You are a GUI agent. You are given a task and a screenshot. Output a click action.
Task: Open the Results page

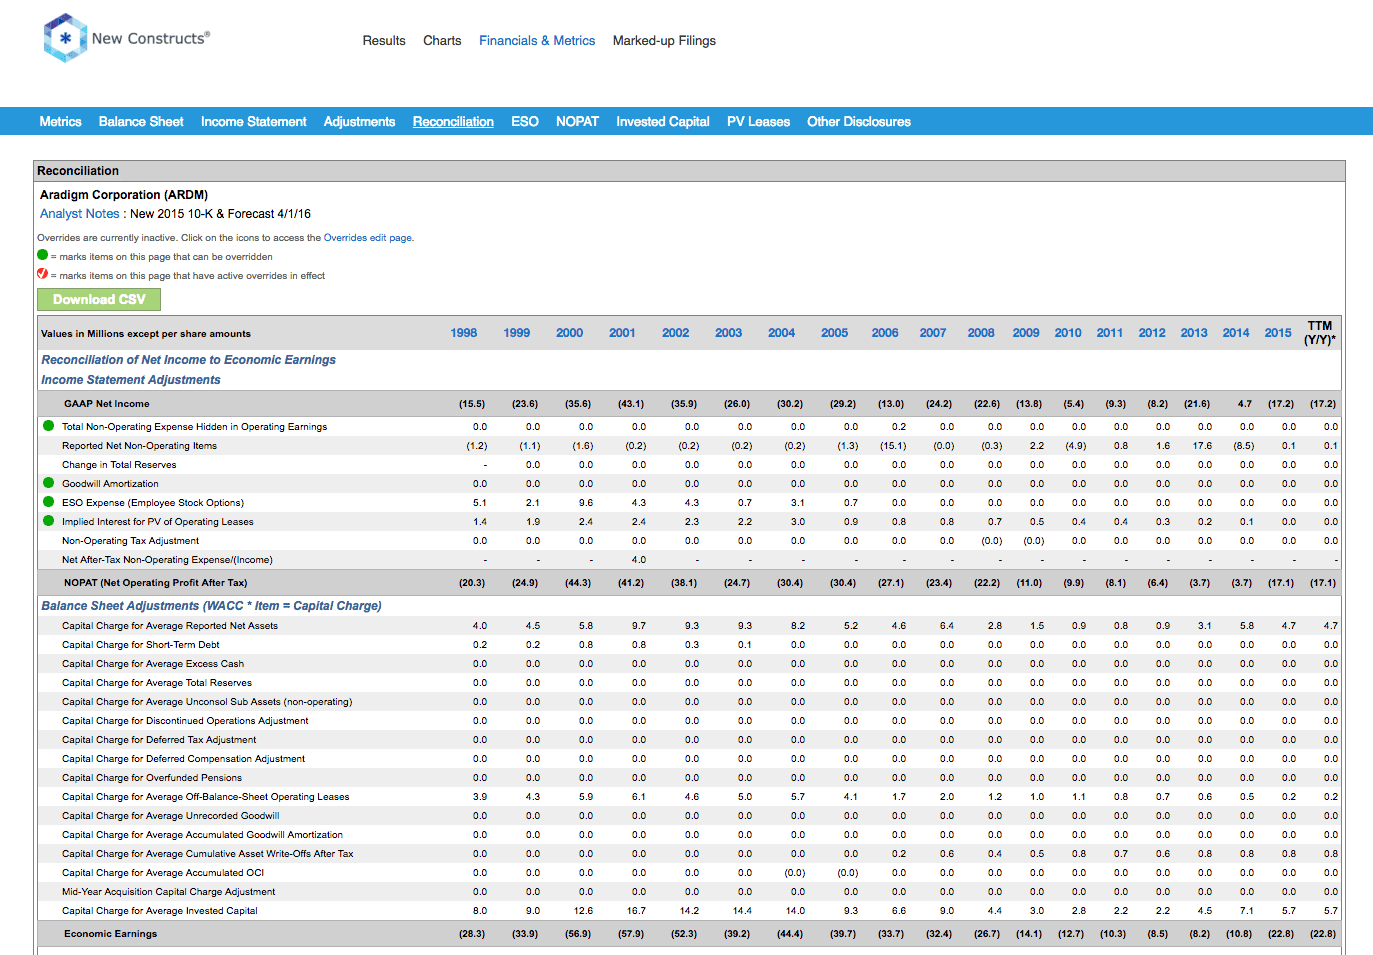click(384, 41)
